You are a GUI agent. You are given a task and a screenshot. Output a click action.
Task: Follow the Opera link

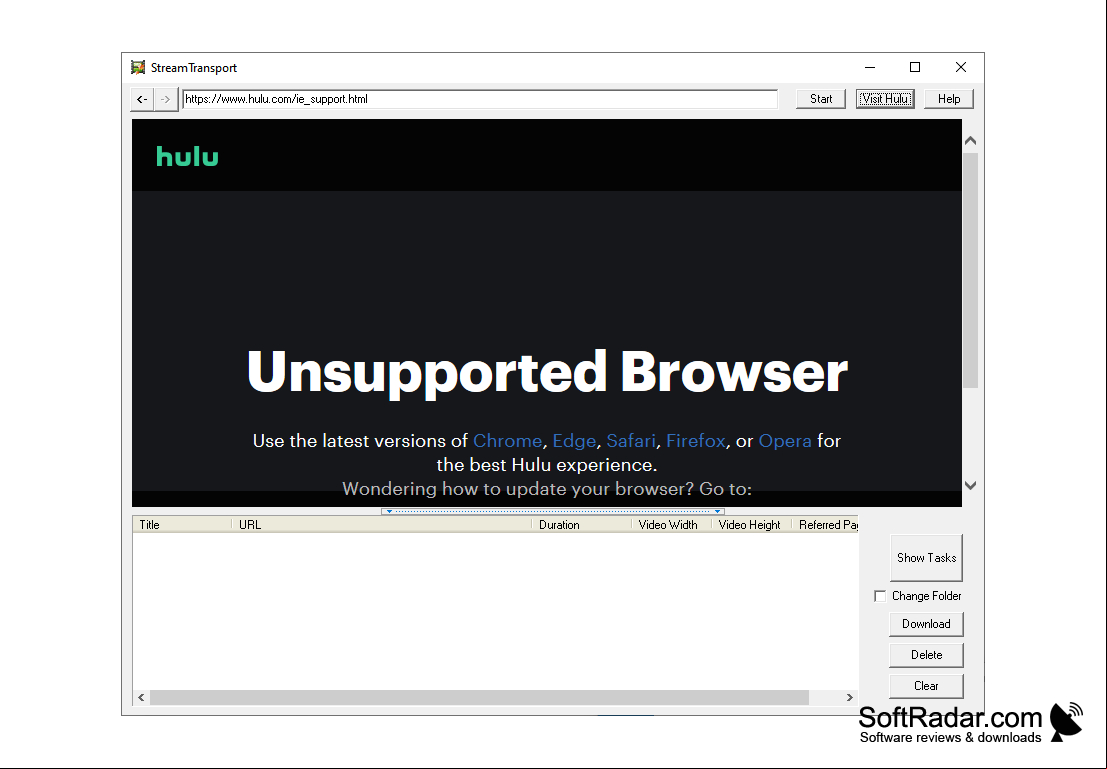785,441
